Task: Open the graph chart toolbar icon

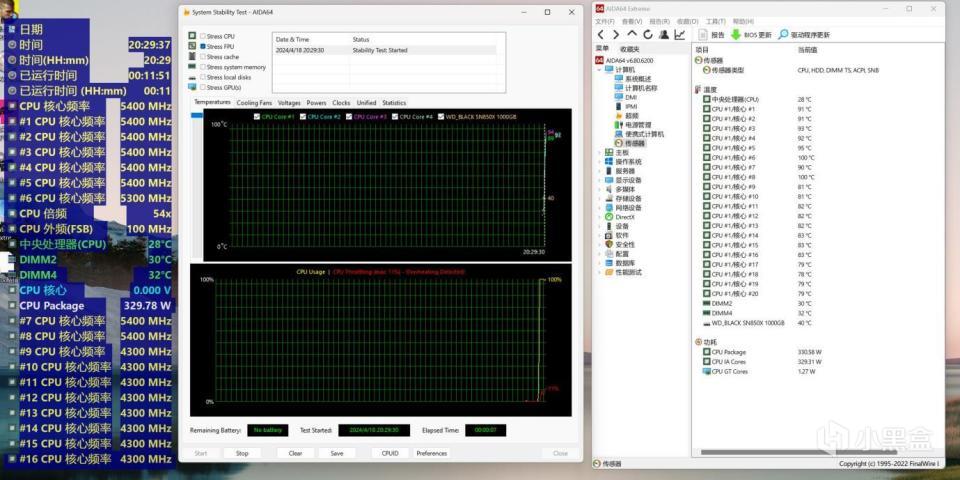Action: tap(680, 35)
